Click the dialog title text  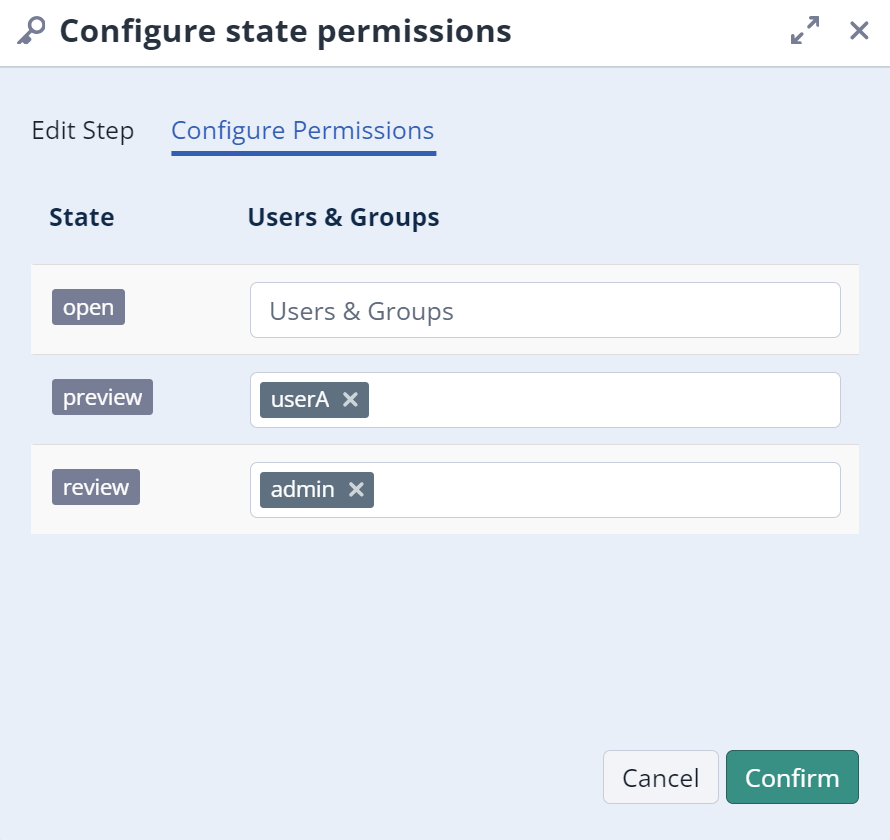pos(286,32)
